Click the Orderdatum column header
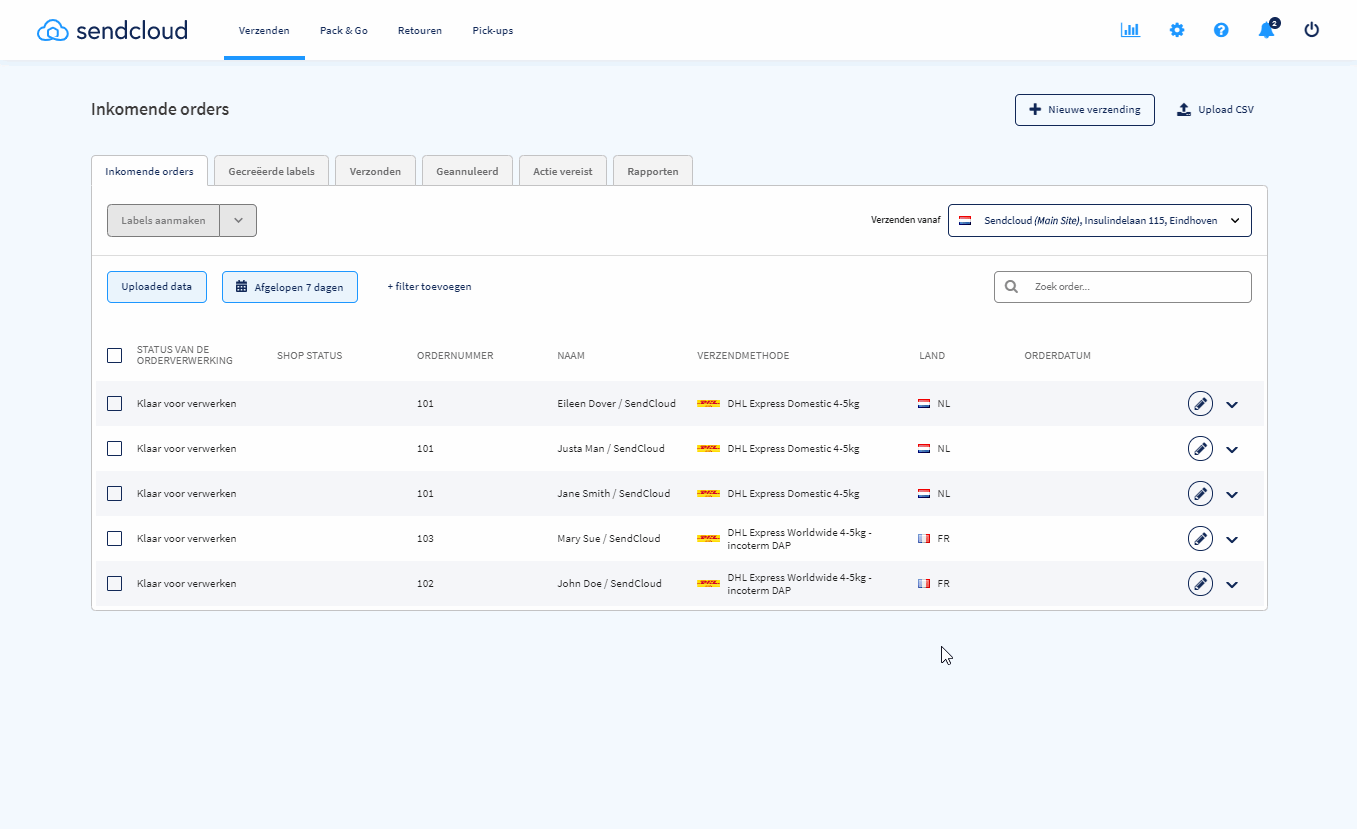The height and width of the screenshot is (829, 1357). (1057, 356)
